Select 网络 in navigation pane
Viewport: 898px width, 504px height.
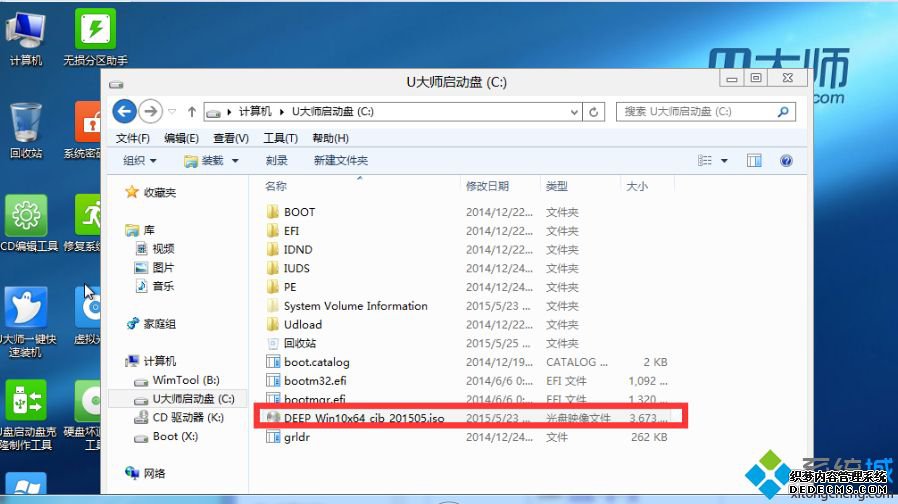point(145,473)
